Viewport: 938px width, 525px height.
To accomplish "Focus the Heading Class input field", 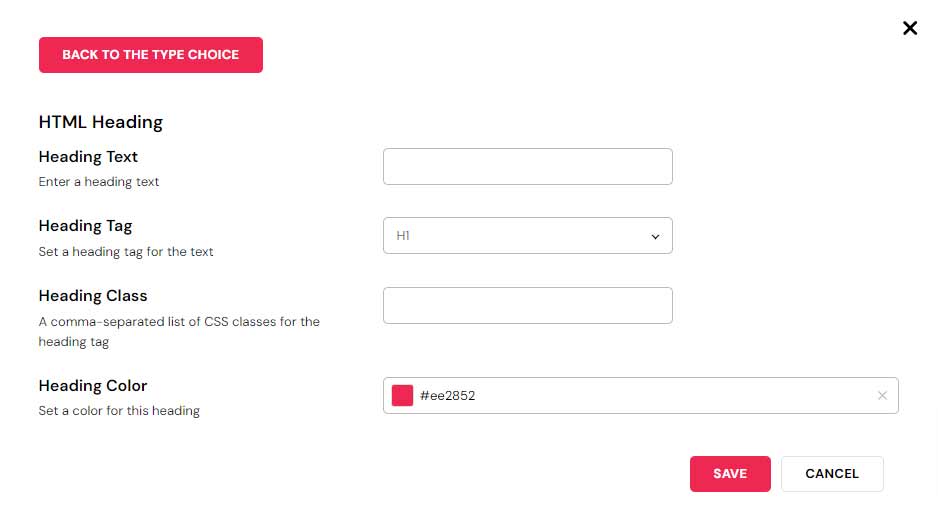I will (x=527, y=306).
